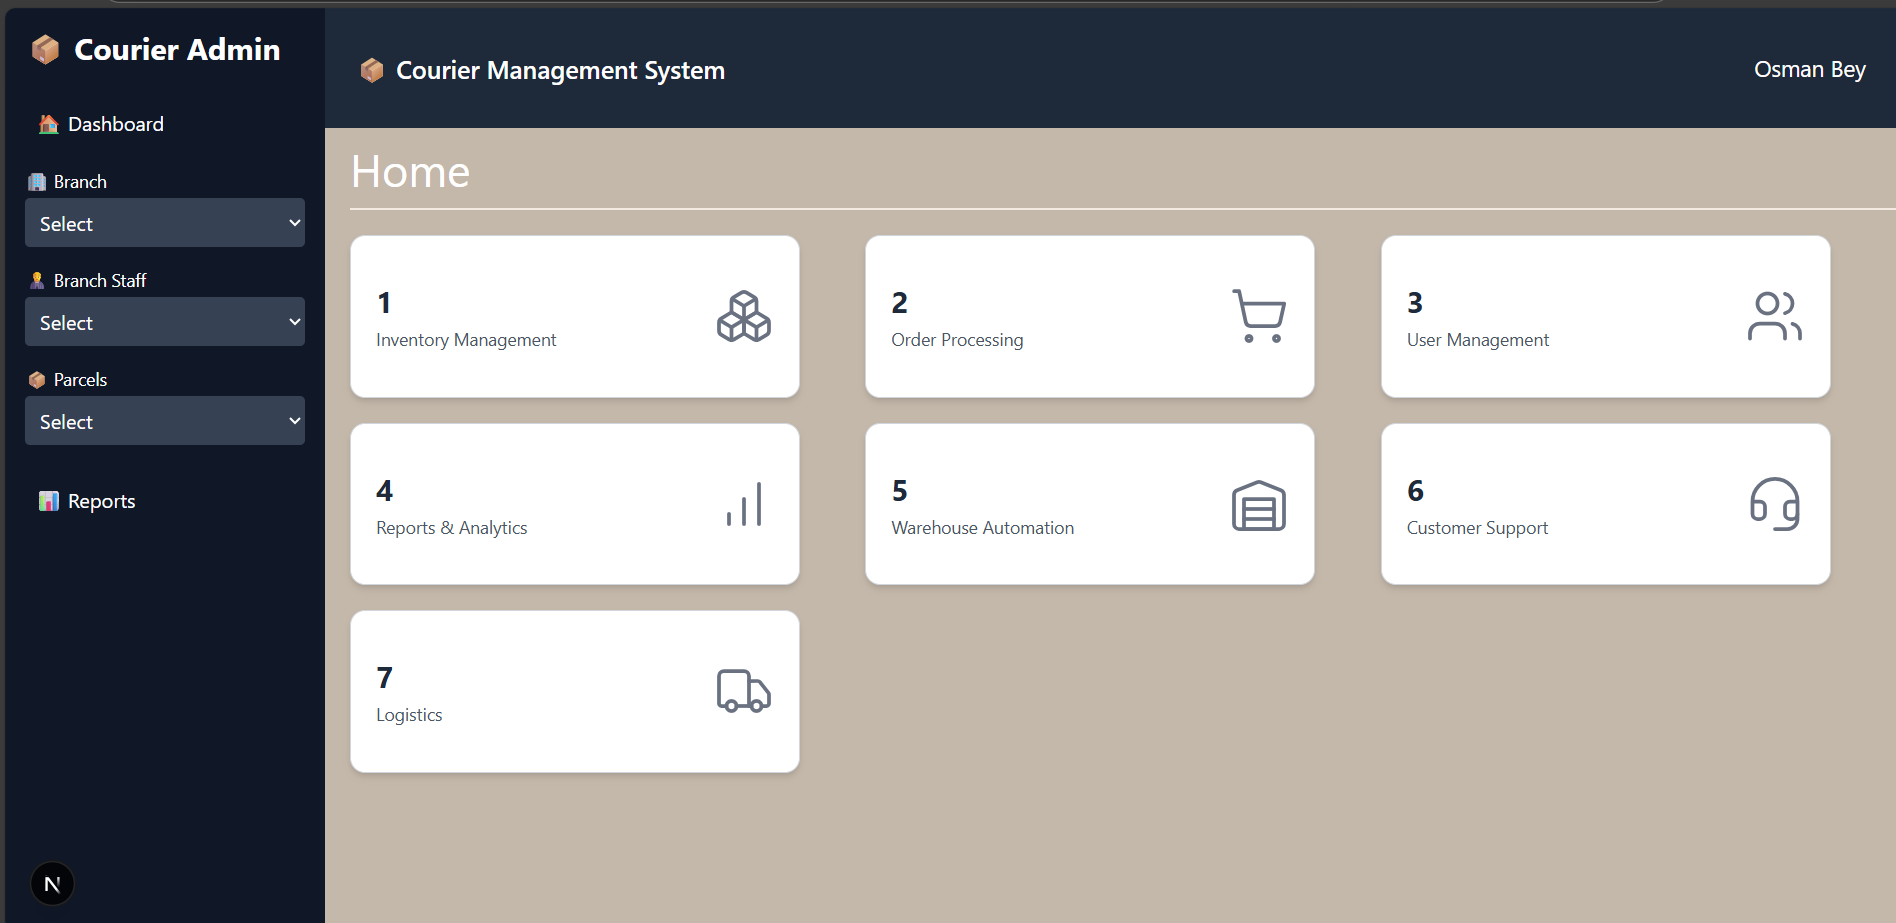Click the Courier Admin sidebar title

pyautogui.click(x=177, y=49)
